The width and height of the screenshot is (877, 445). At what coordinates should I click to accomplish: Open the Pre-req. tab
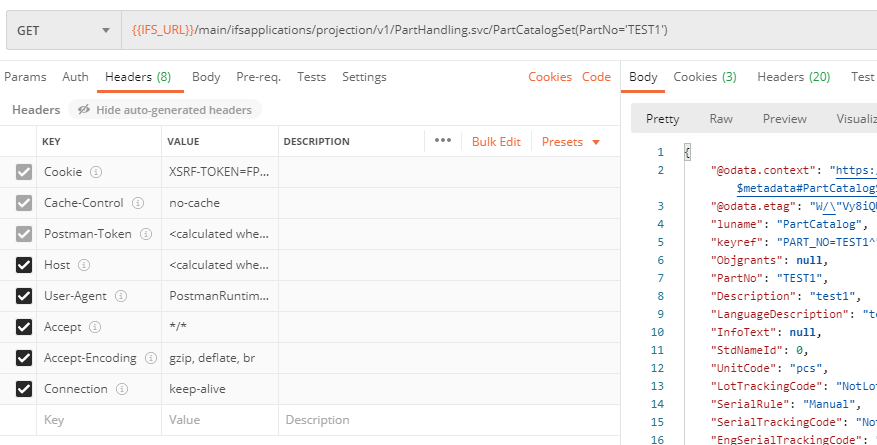pos(258,77)
